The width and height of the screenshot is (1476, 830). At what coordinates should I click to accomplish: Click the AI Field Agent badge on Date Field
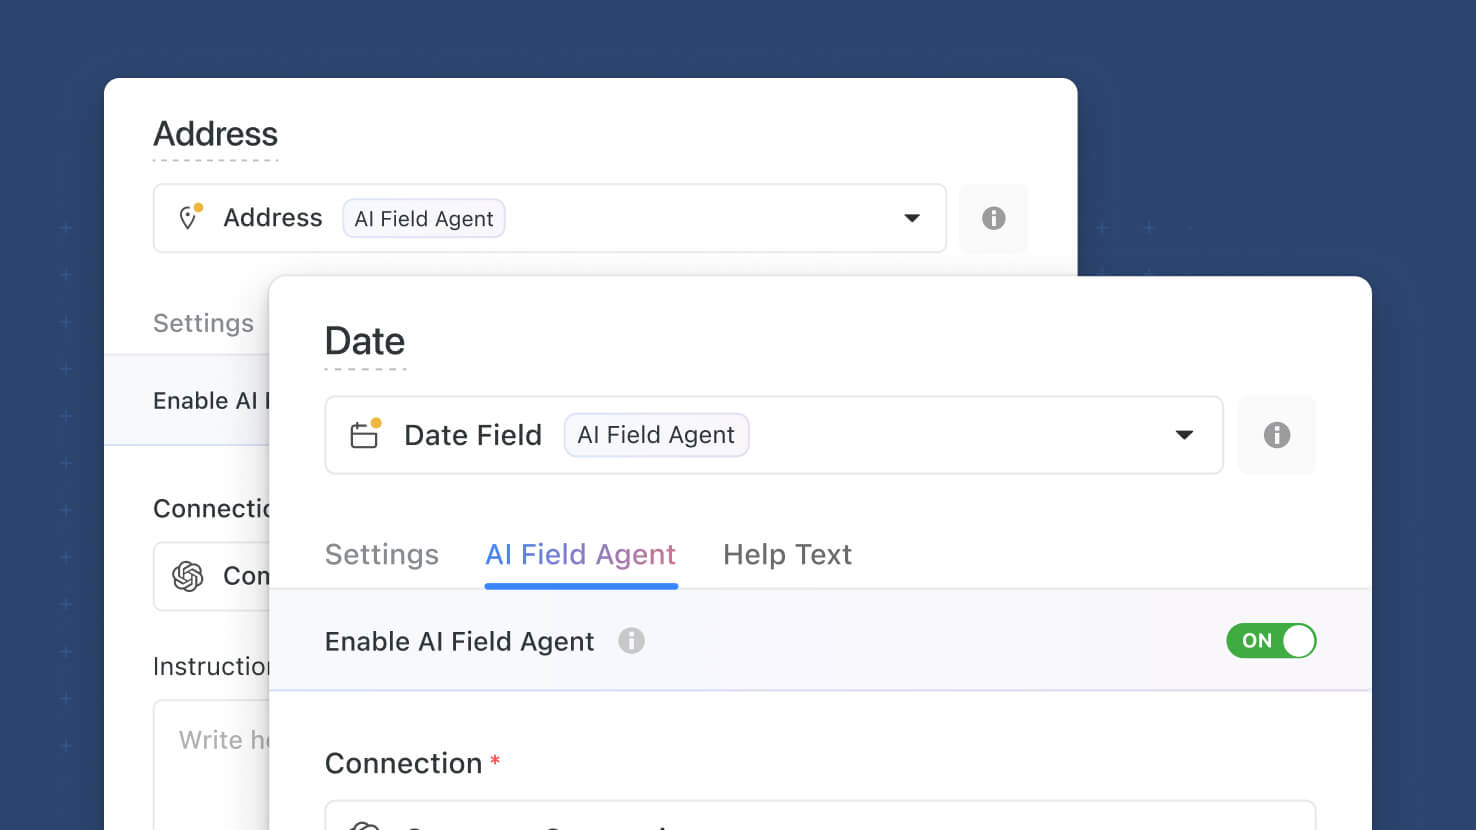click(656, 435)
